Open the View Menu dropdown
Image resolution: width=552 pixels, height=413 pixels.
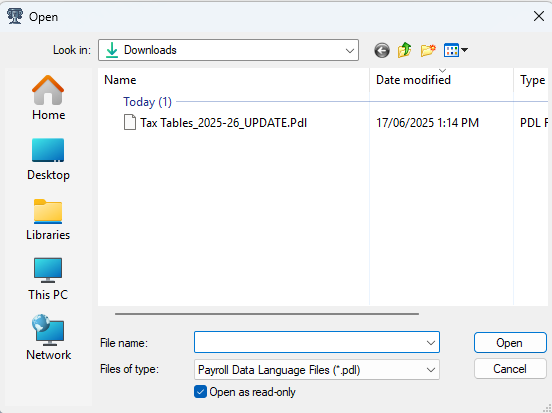point(456,50)
